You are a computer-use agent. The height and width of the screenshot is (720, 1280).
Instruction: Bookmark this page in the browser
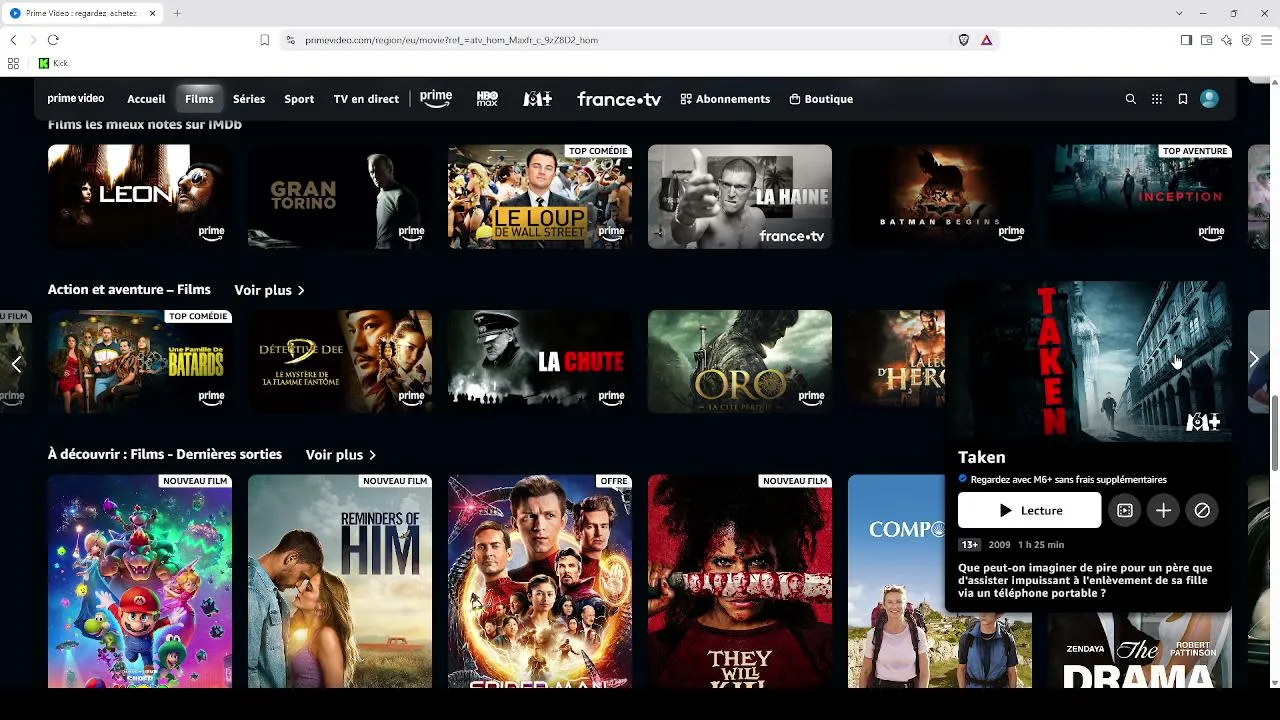[265, 40]
